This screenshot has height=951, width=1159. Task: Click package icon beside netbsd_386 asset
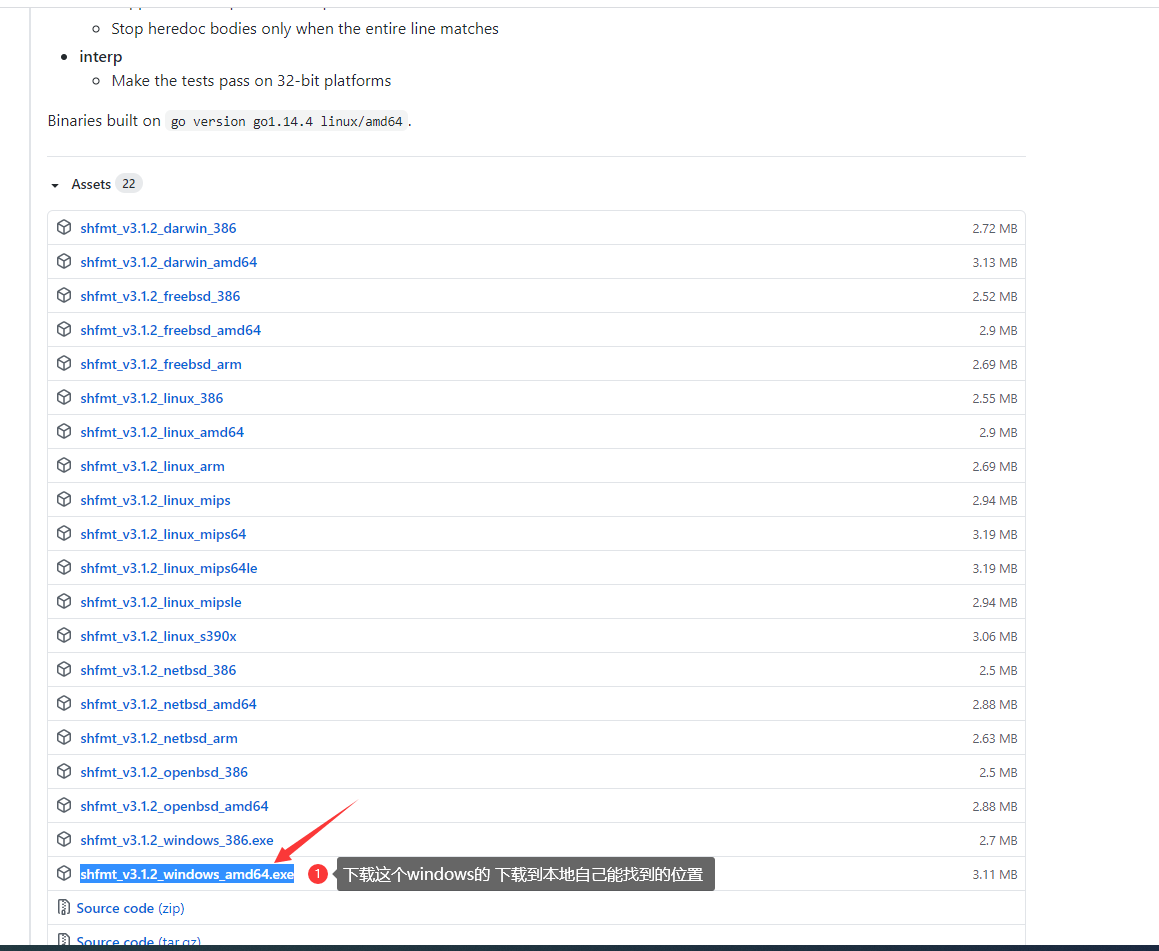pyautogui.click(x=64, y=669)
